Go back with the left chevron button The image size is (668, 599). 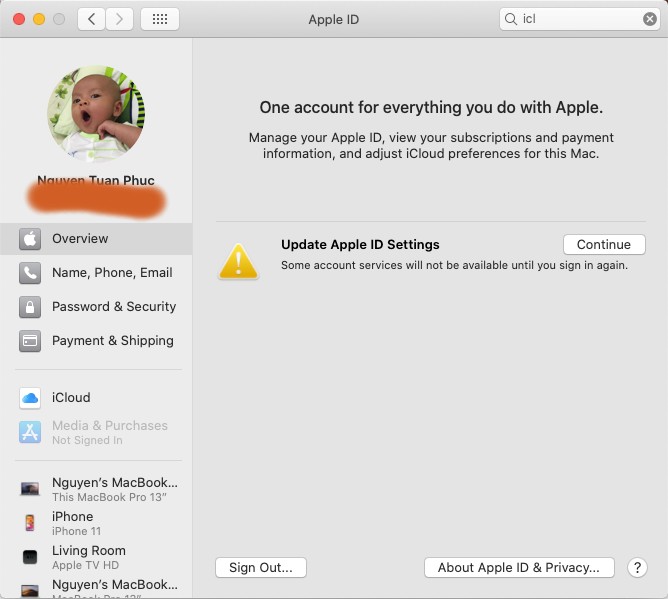[x=91, y=19]
